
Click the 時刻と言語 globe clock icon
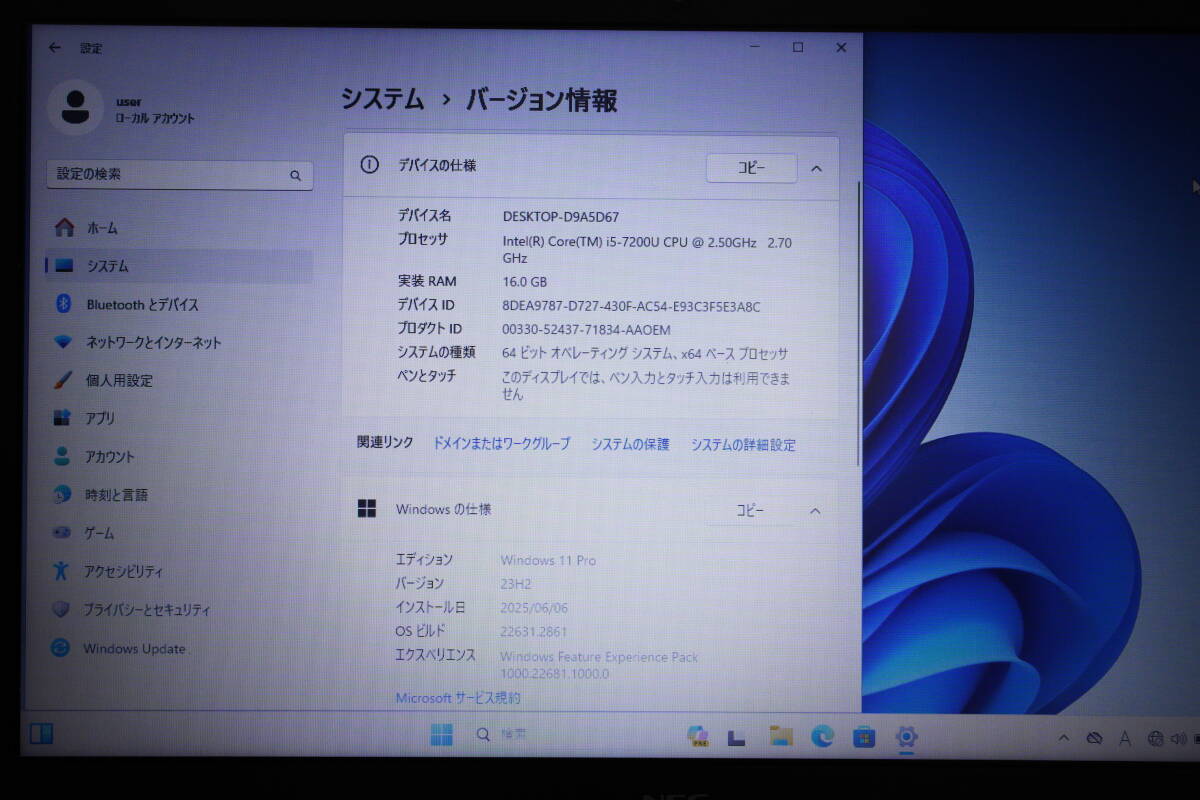click(63, 494)
